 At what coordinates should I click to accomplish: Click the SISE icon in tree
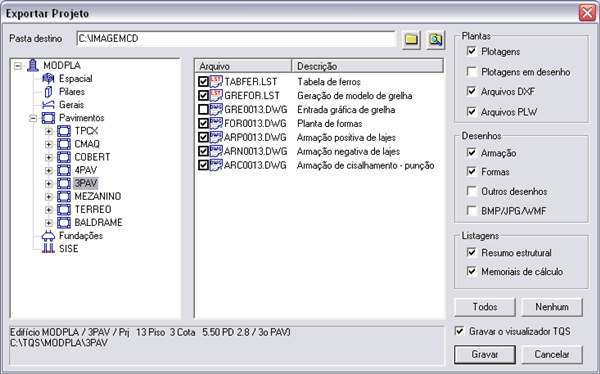click(48, 248)
